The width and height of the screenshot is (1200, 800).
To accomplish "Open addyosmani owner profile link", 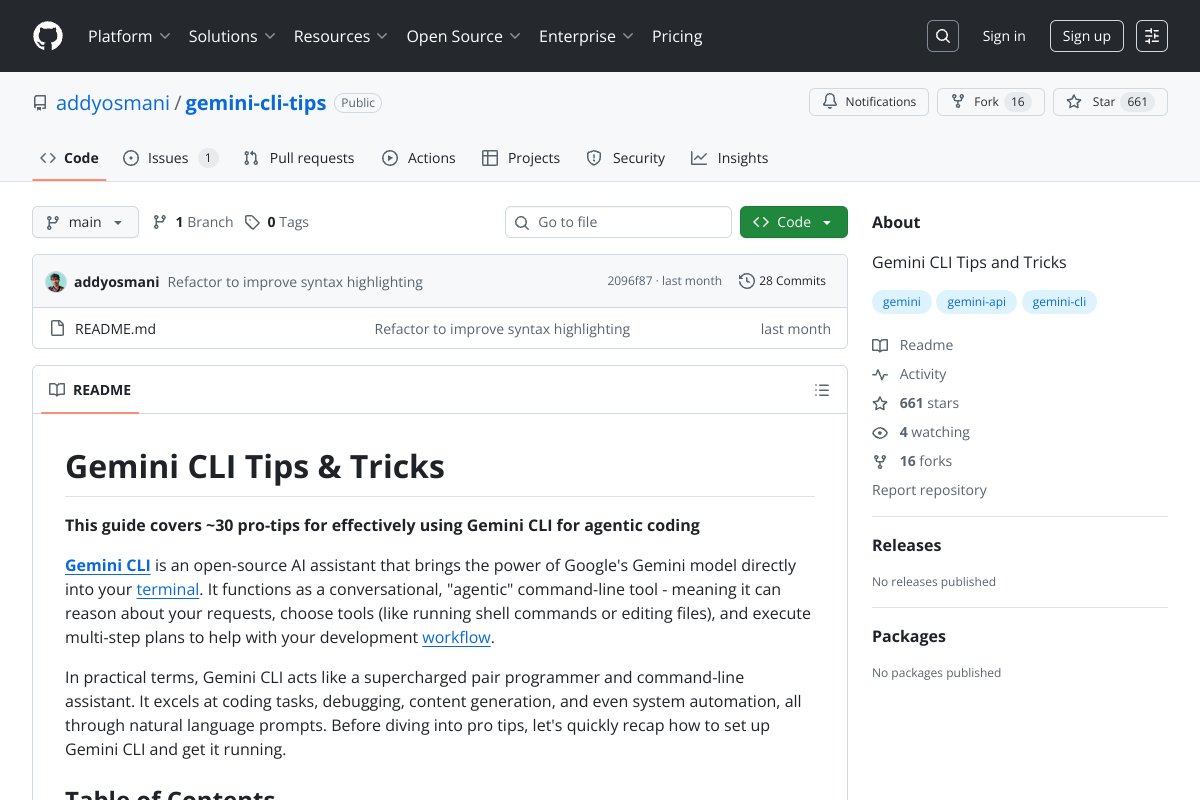I will click(113, 103).
